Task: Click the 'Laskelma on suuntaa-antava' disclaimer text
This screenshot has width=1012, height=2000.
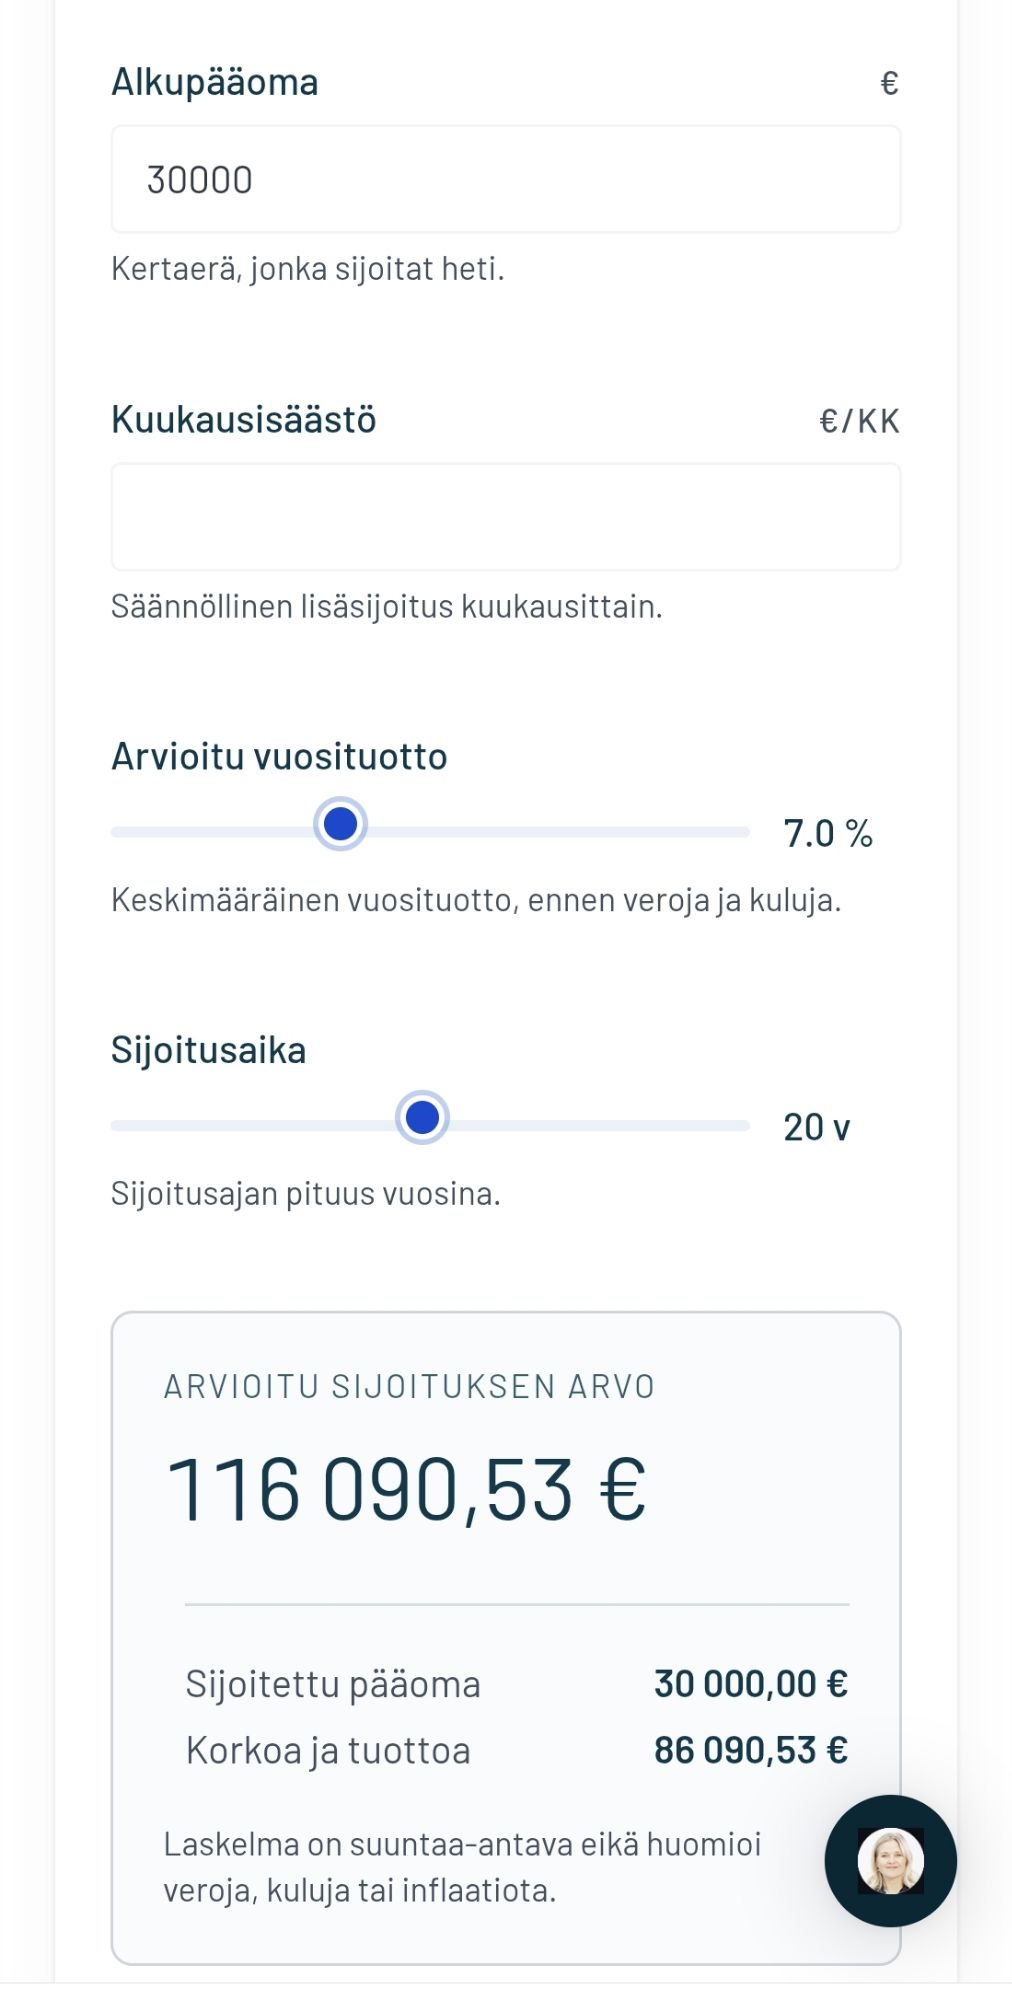Action: pyautogui.click(x=462, y=1867)
